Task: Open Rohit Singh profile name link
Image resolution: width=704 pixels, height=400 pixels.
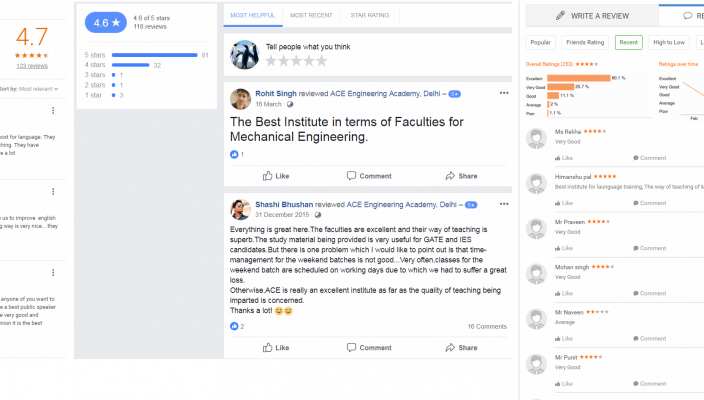Action: point(276,93)
